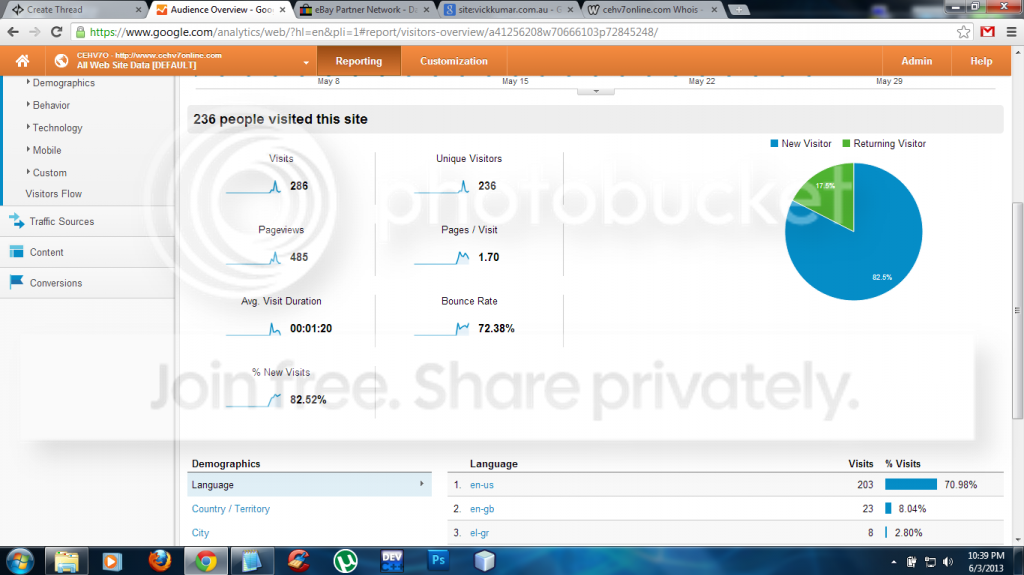
Task: Expand the Behavior sidebar item
Action: [x=51, y=105]
